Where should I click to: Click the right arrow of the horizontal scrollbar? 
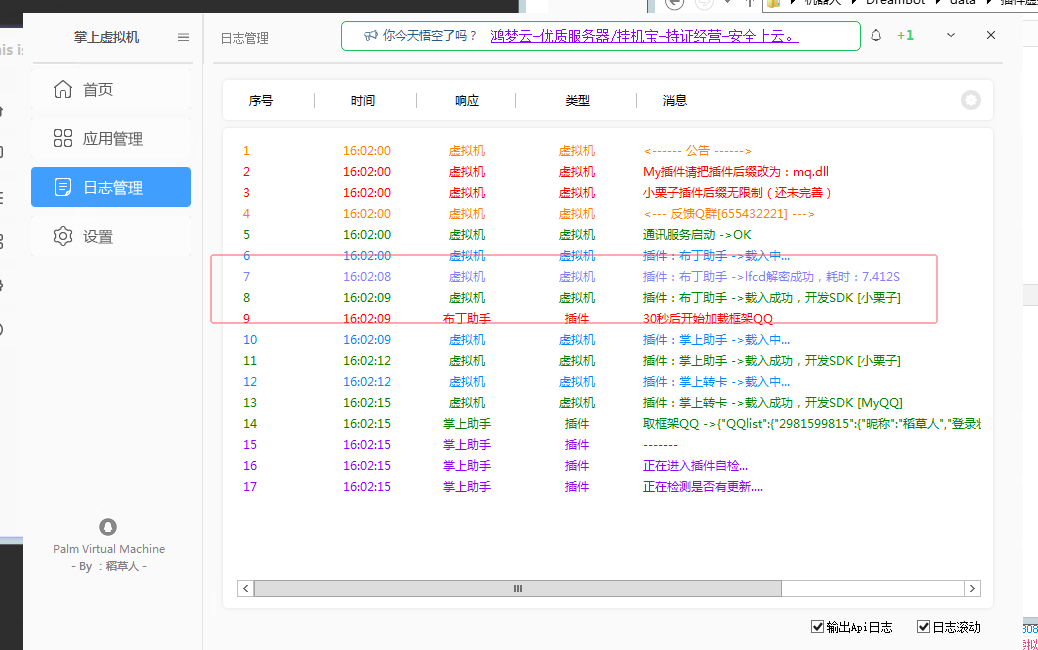(972, 588)
